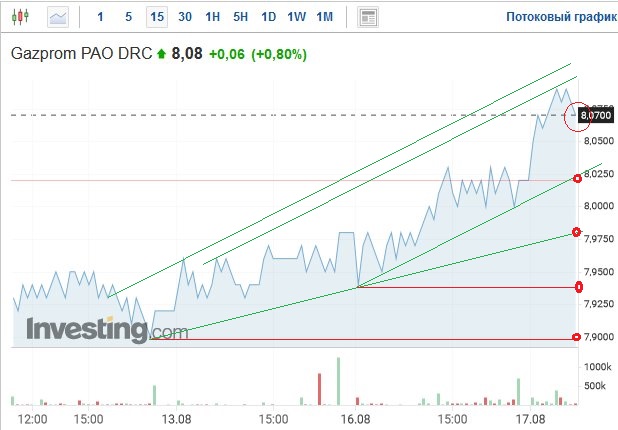Image resolution: width=618 pixels, height=430 pixels.
Task: Click the 17.08 date axis label
Action: point(531,419)
